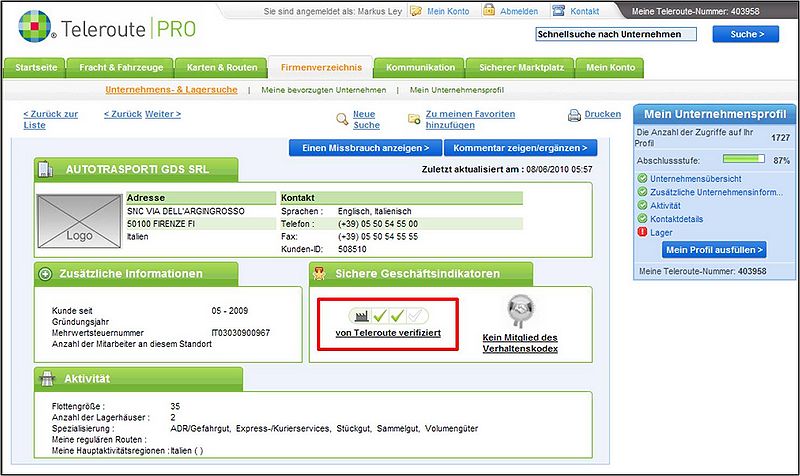Click the phone number (+39) 05 50 54 55 00

pos(378,224)
